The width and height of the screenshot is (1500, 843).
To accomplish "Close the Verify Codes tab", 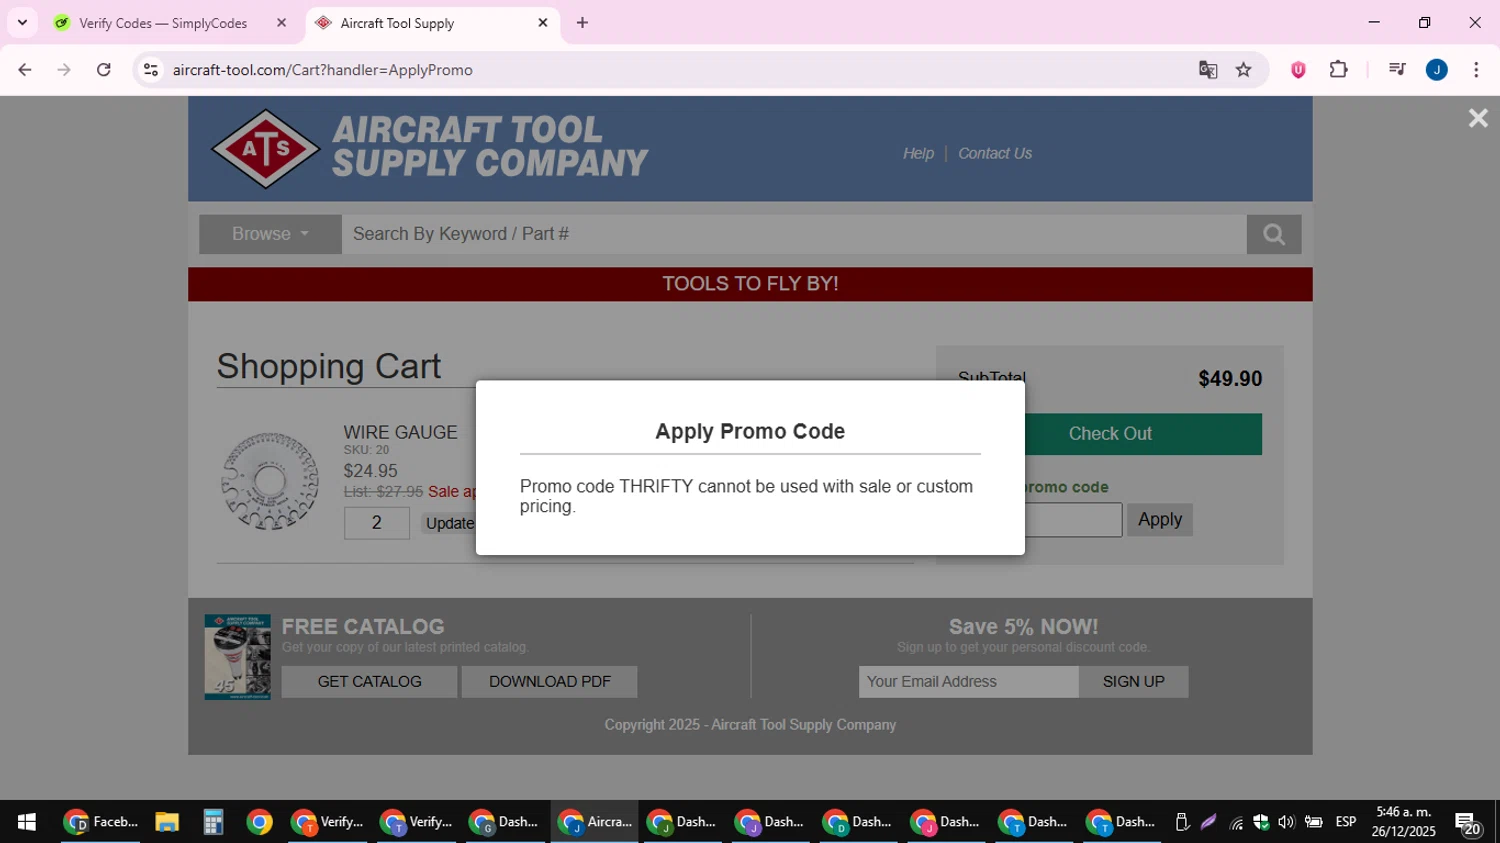I will point(281,23).
